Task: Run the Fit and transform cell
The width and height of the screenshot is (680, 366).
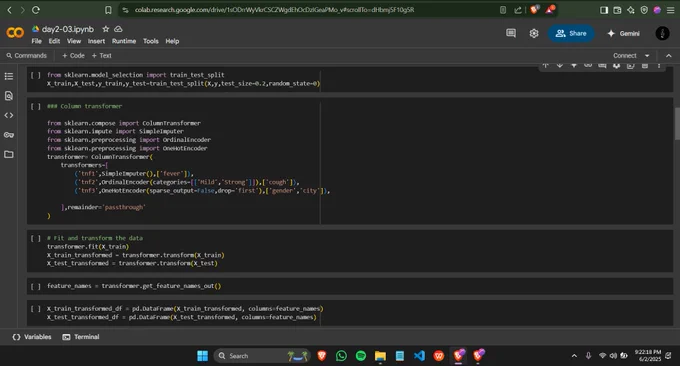Action: point(36,238)
